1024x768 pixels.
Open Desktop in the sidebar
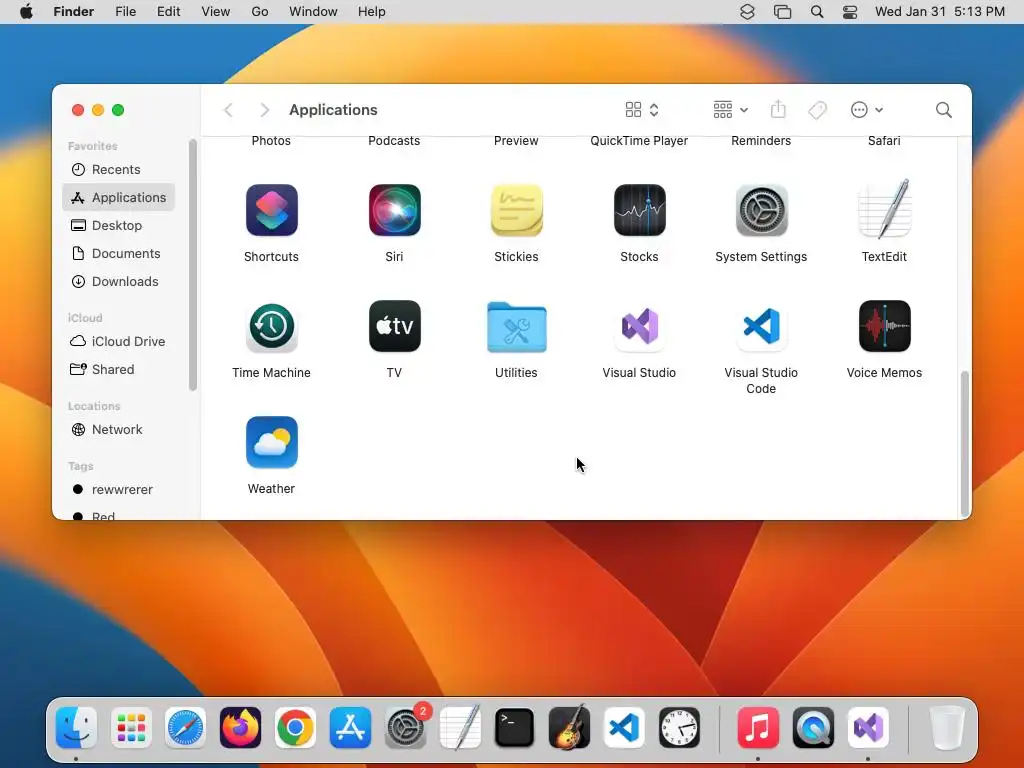(x=119, y=225)
